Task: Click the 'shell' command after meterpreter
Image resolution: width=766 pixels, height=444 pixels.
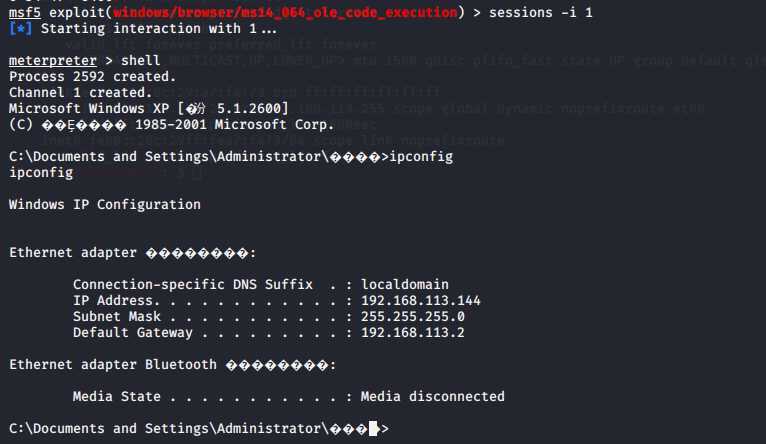Action: [x=141, y=61]
